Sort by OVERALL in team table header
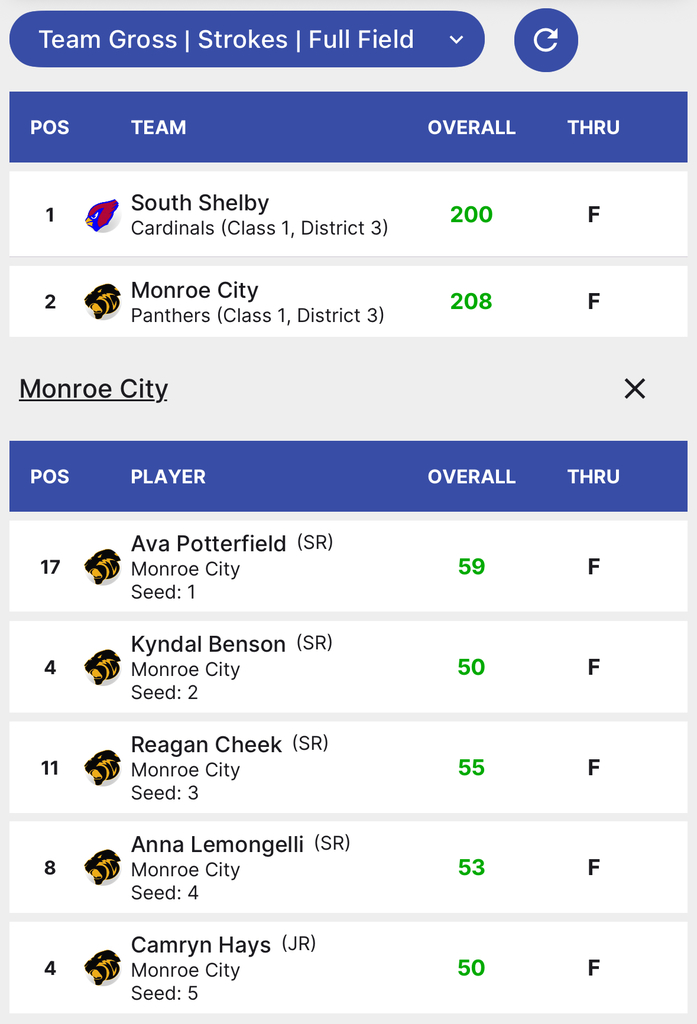 pyautogui.click(x=471, y=128)
